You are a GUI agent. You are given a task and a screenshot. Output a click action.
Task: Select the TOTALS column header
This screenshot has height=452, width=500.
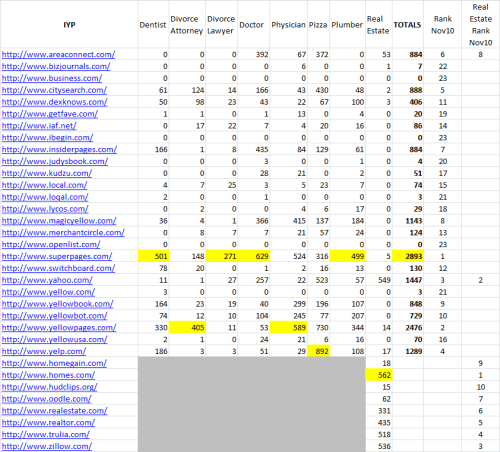click(x=407, y=25)
